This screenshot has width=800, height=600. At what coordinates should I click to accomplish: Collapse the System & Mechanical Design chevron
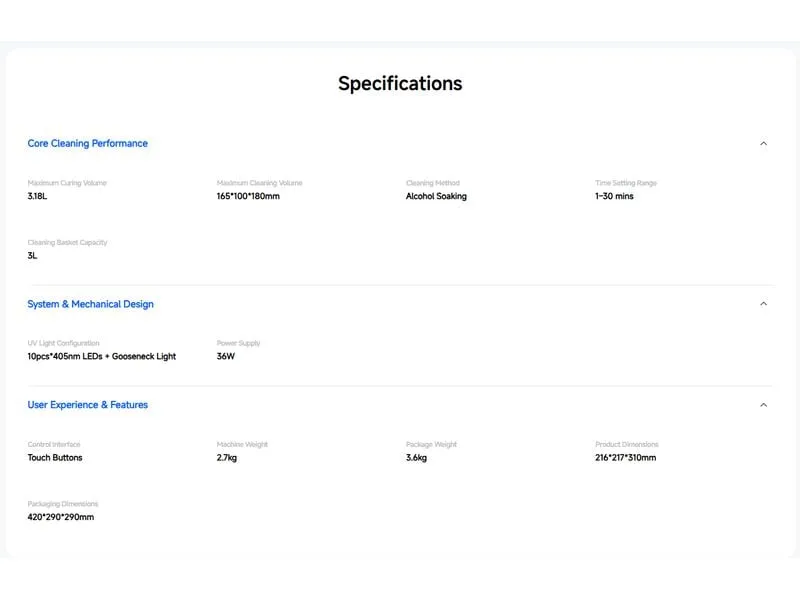coord(763,304)
